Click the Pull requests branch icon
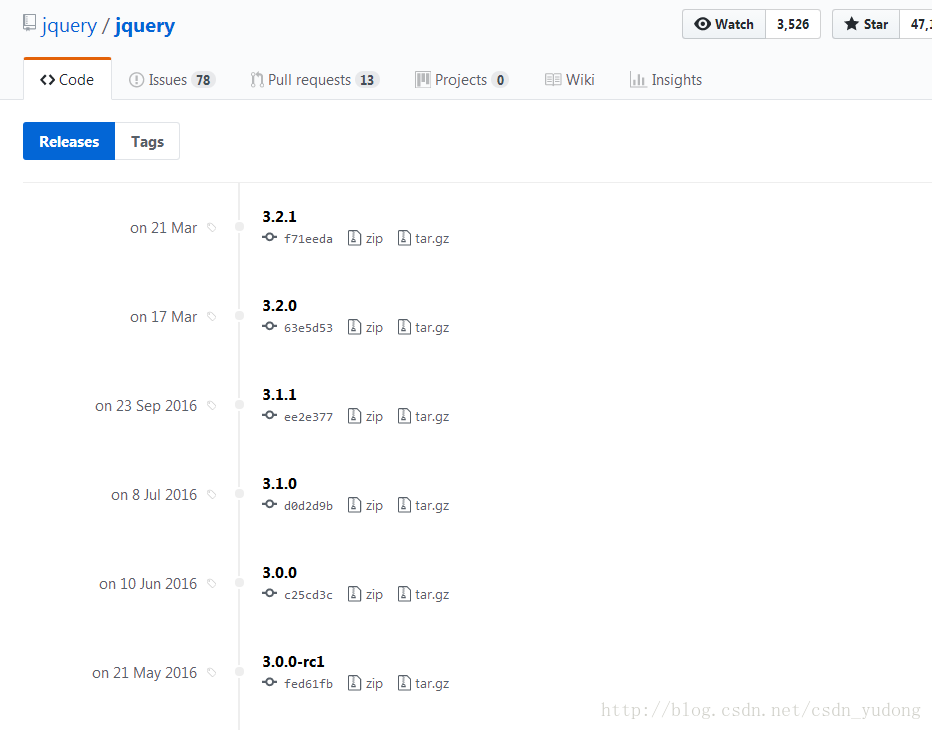The height and width of the screenshot is (730, 932). coord(257,80)
